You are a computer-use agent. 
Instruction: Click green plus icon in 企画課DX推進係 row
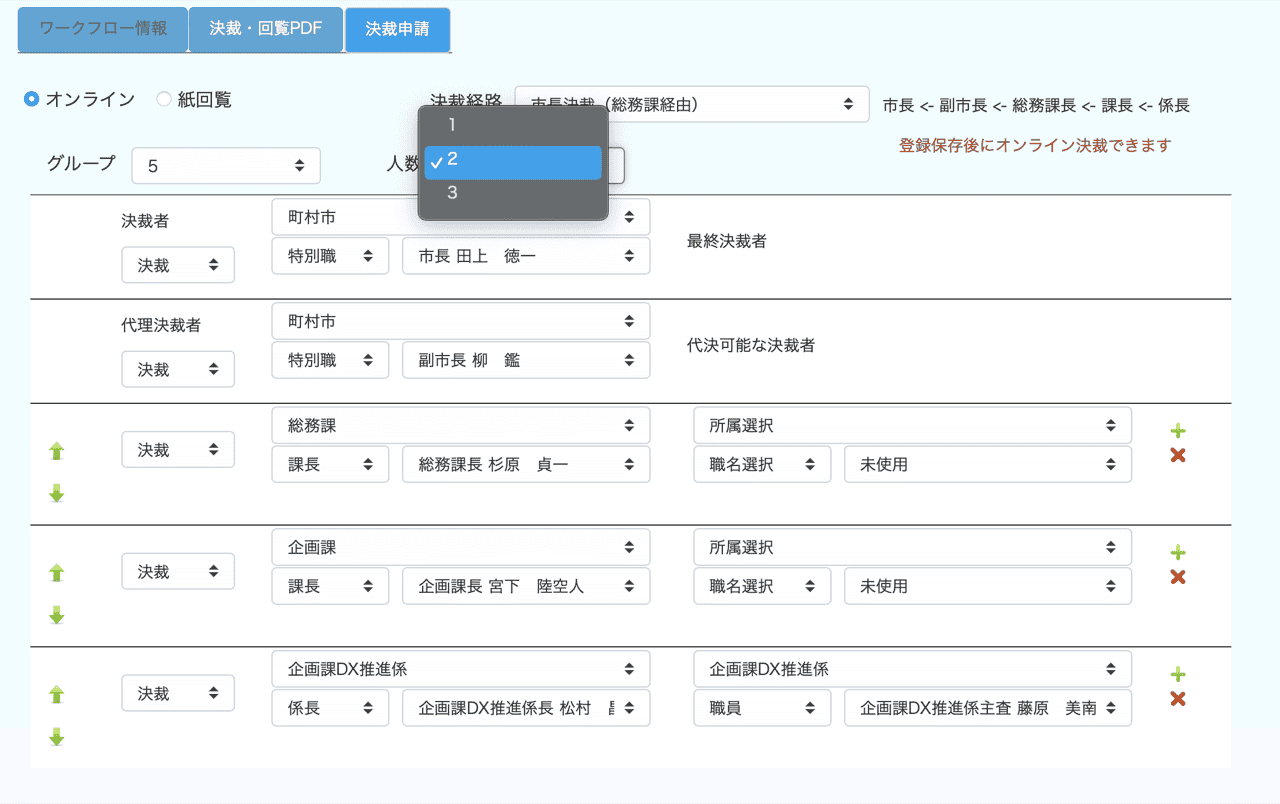click(x=1177, y=674)
